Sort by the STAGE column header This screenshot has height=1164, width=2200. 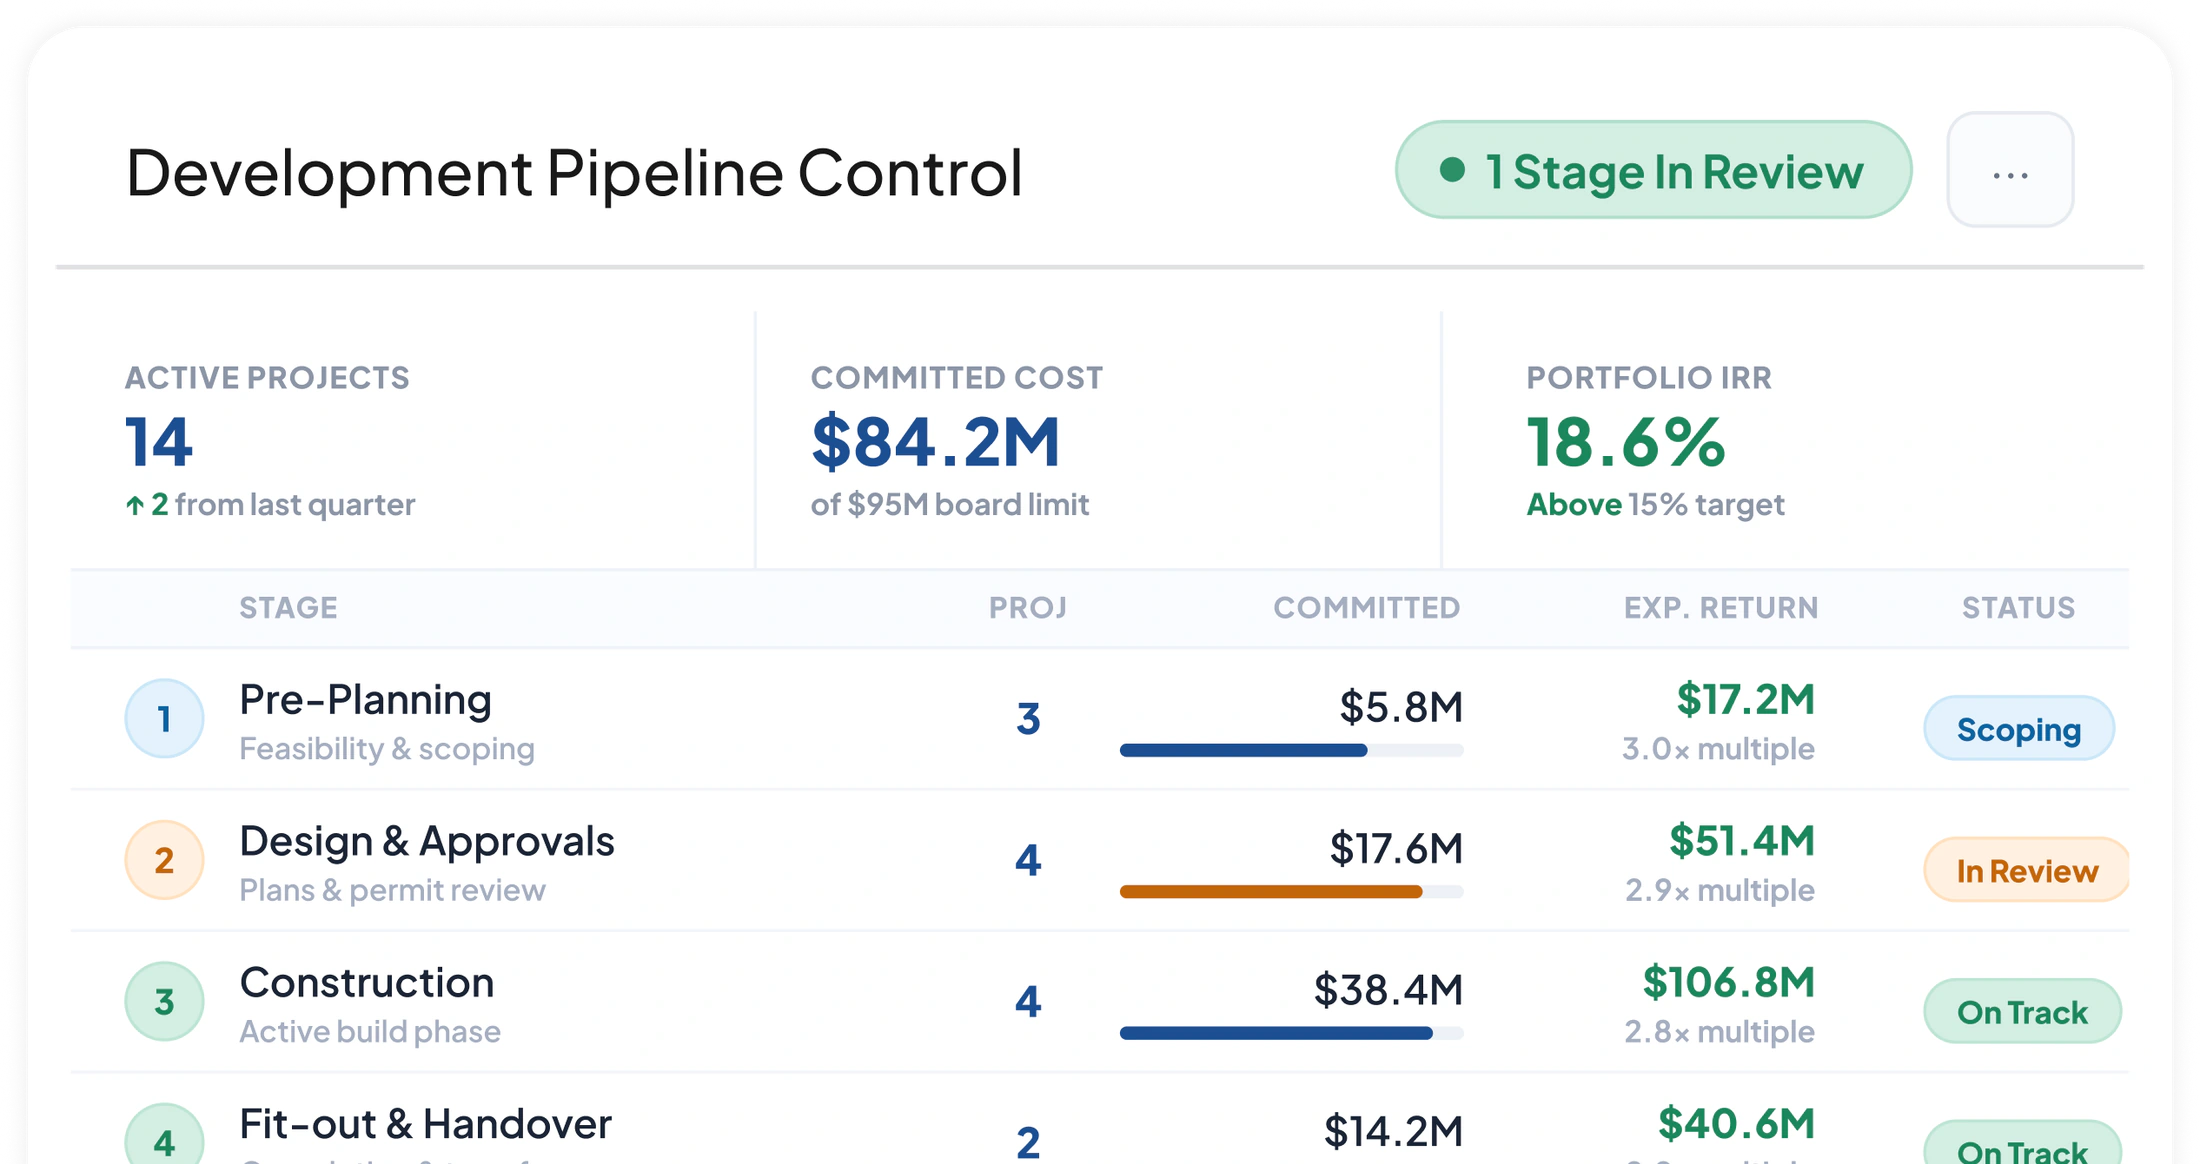[288, 607]
